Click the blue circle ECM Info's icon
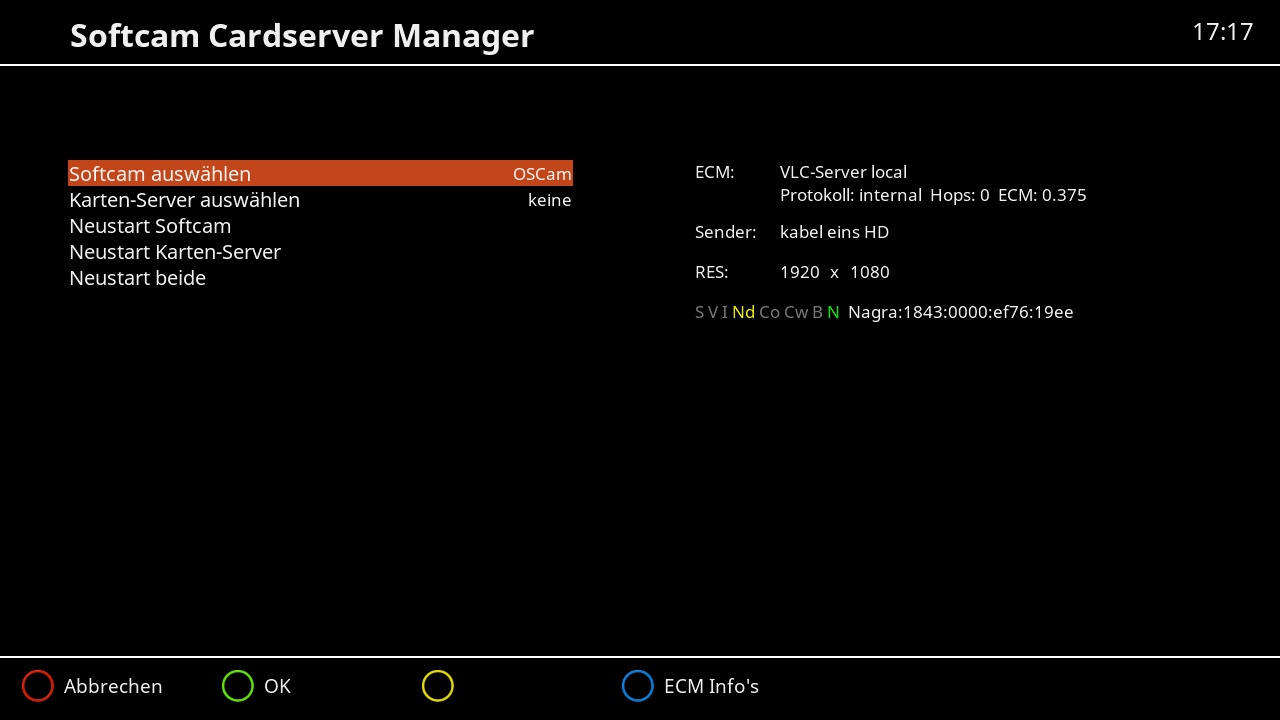This screenshot has width=1280, height=720. click(638, 686)
